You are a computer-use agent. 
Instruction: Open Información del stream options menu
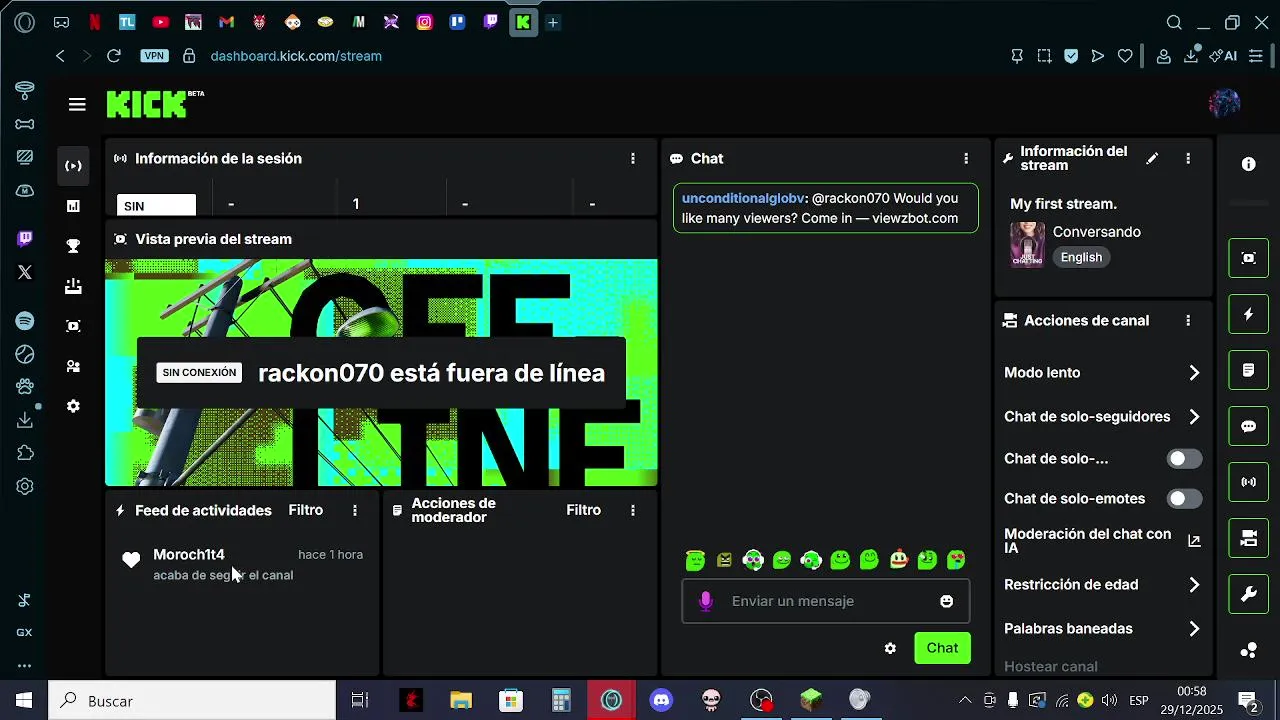(x=1188, y=158)
